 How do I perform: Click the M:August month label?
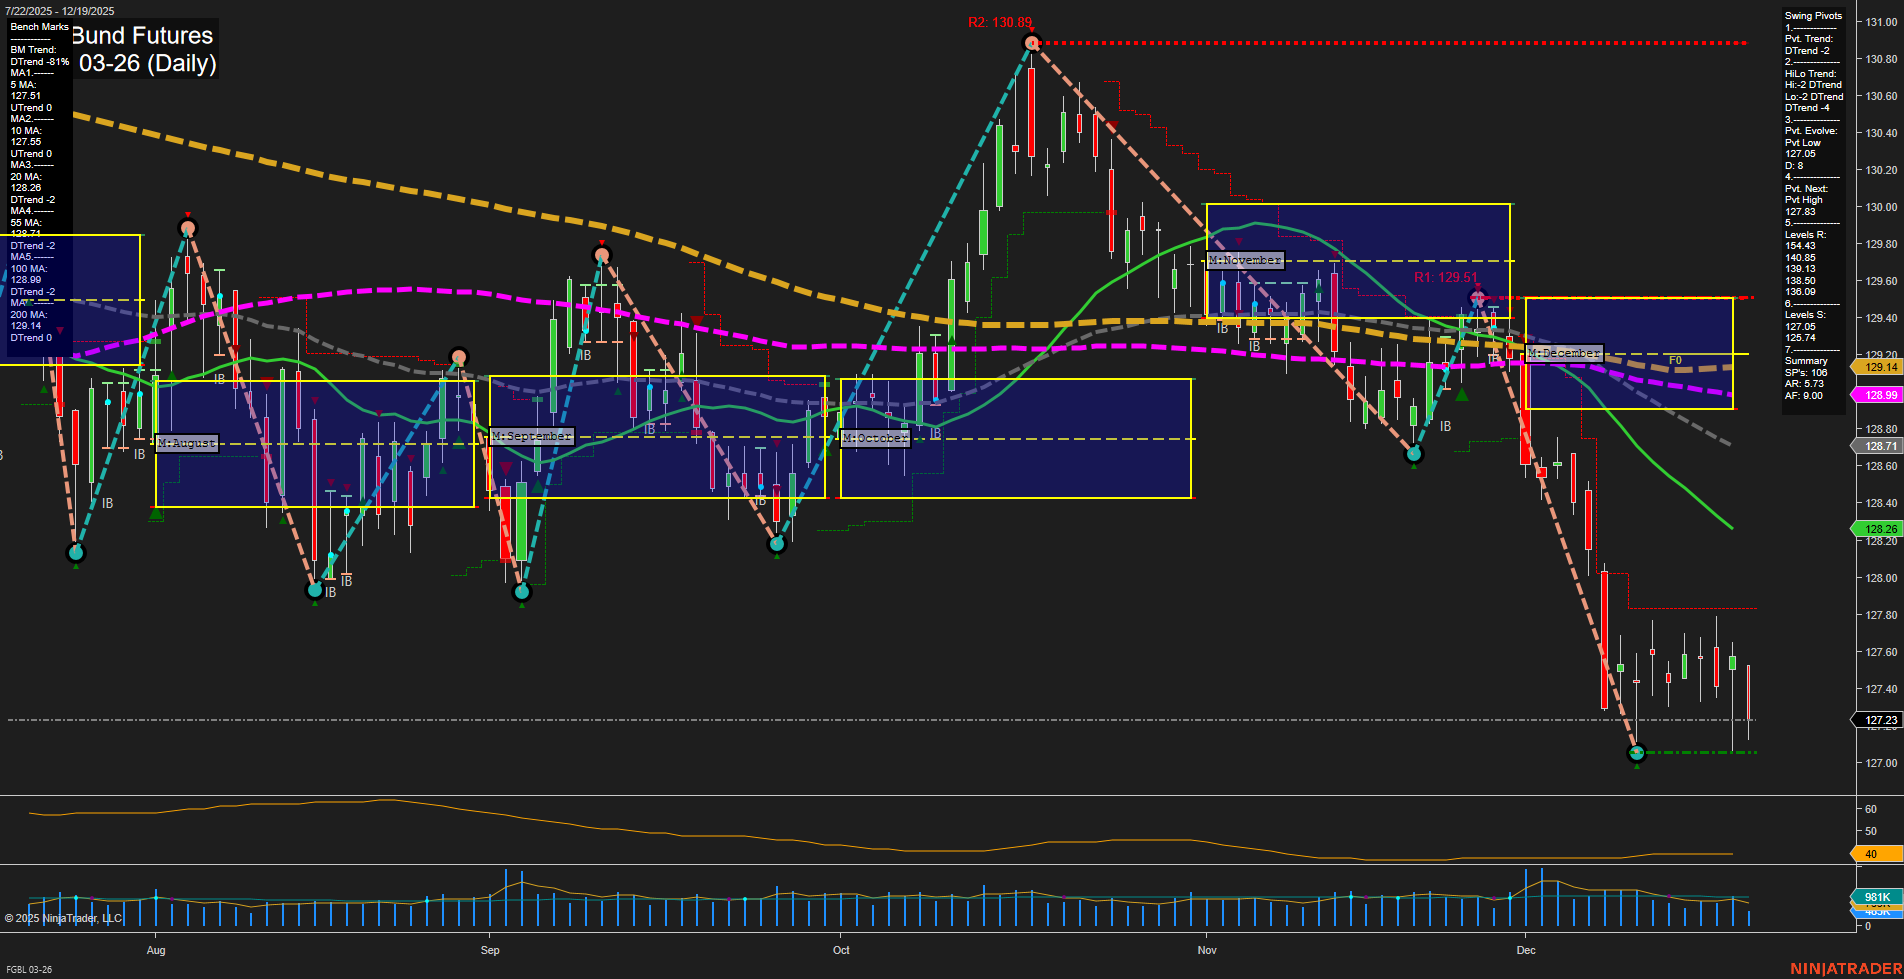pos(186,443)
